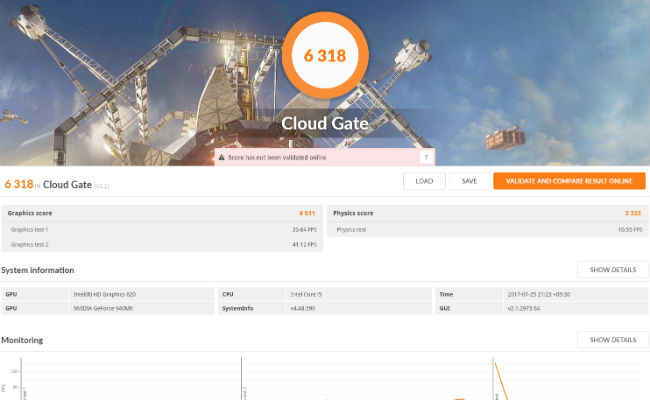
Task: Show details for Monitoring section
Action: pyautogui.click(x=613, y=340)
